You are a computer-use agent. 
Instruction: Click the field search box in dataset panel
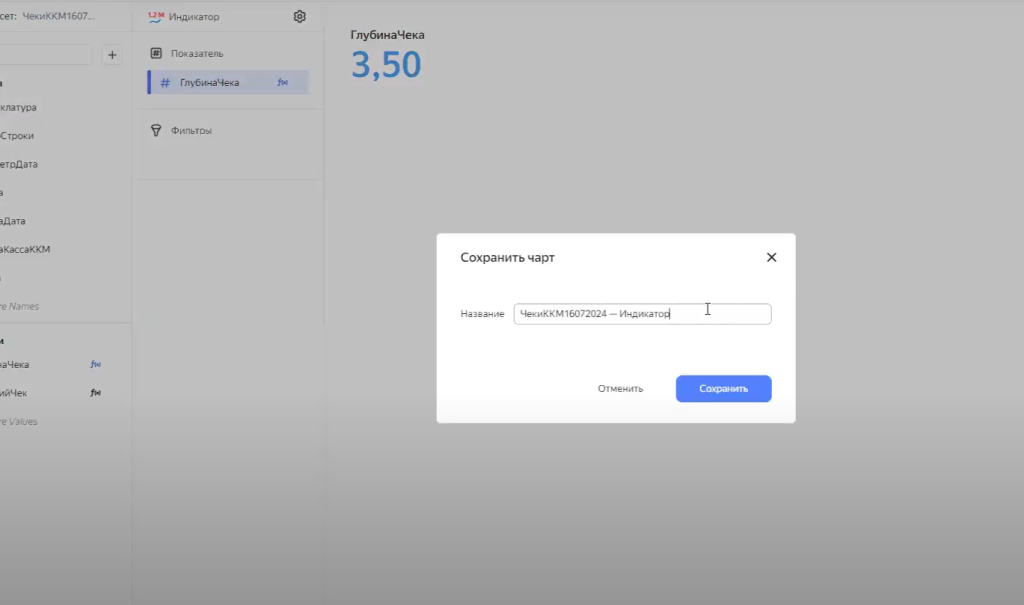[45, 55]
